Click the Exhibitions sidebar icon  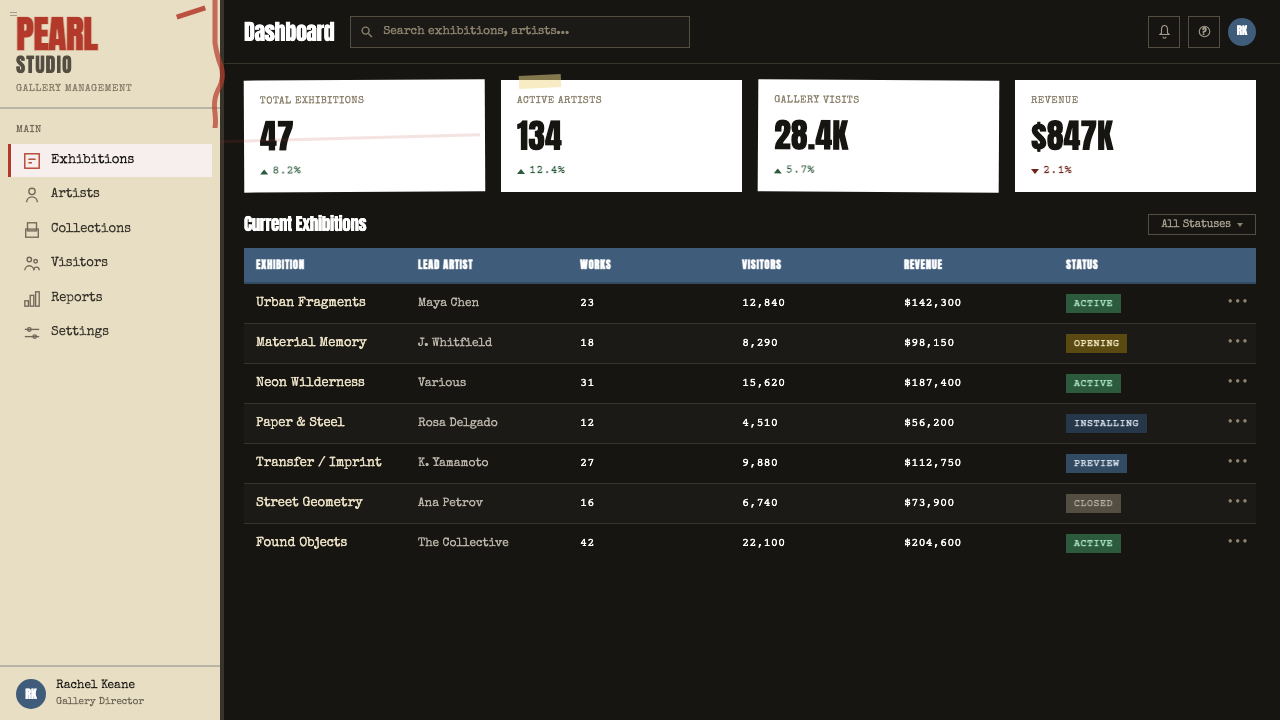[32, 160]
